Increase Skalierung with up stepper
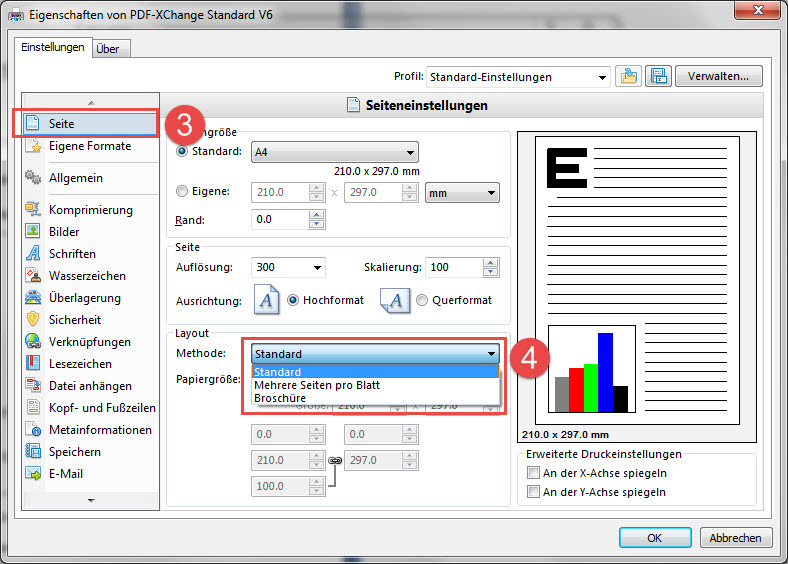 point(490,262)
